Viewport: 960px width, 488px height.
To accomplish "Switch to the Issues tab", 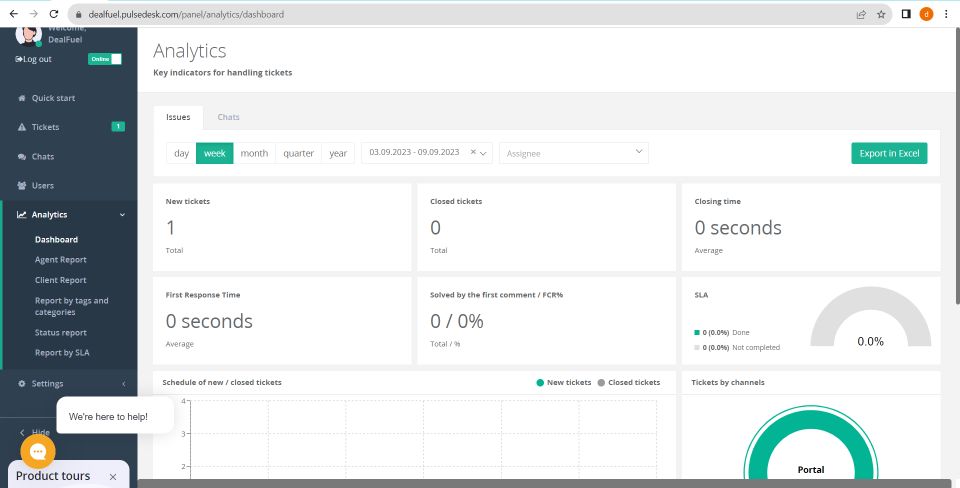I will (178, 117).
